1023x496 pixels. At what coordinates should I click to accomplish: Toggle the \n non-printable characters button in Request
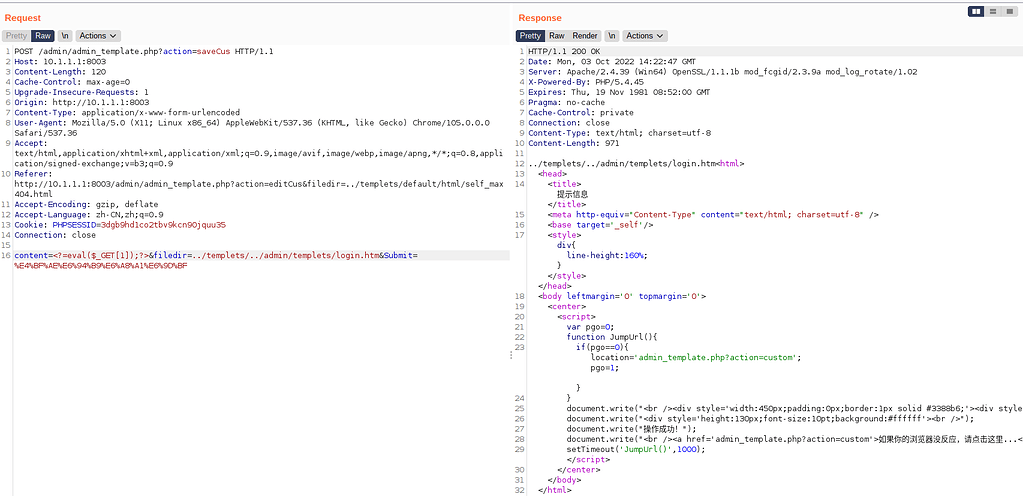point(65,36)
